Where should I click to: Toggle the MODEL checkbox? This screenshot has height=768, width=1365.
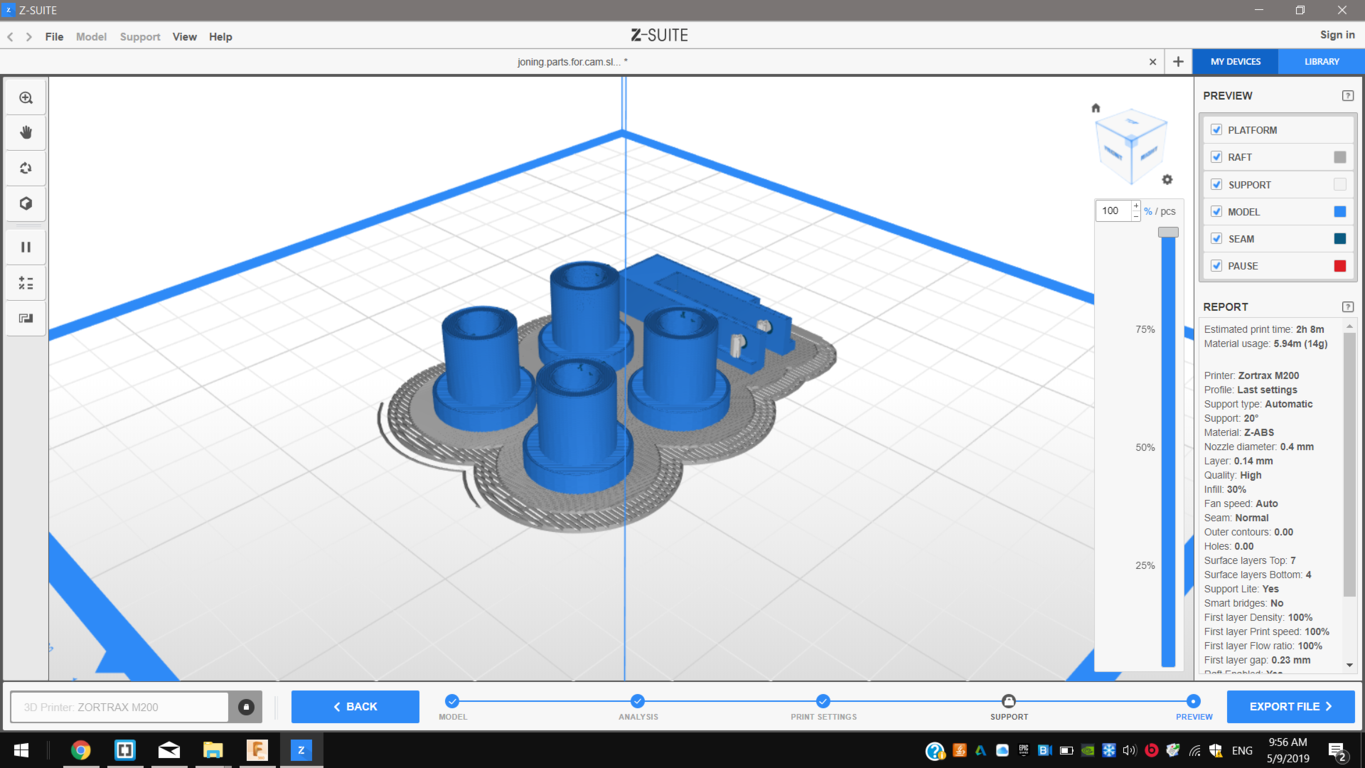click(1217, 212)
